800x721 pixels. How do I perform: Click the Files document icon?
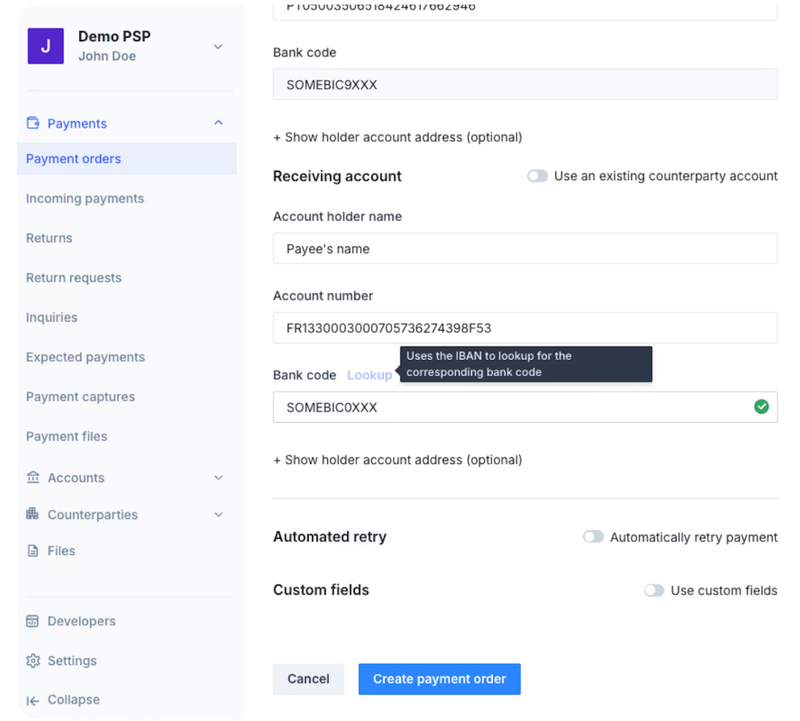click(x=33, y=551)
